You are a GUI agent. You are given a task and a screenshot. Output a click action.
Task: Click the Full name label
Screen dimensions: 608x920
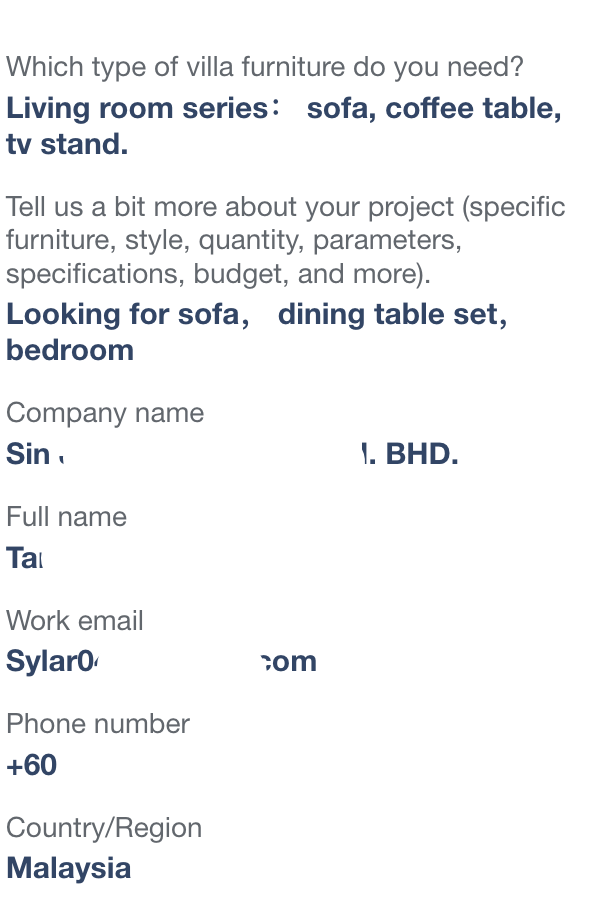point(66,517)
